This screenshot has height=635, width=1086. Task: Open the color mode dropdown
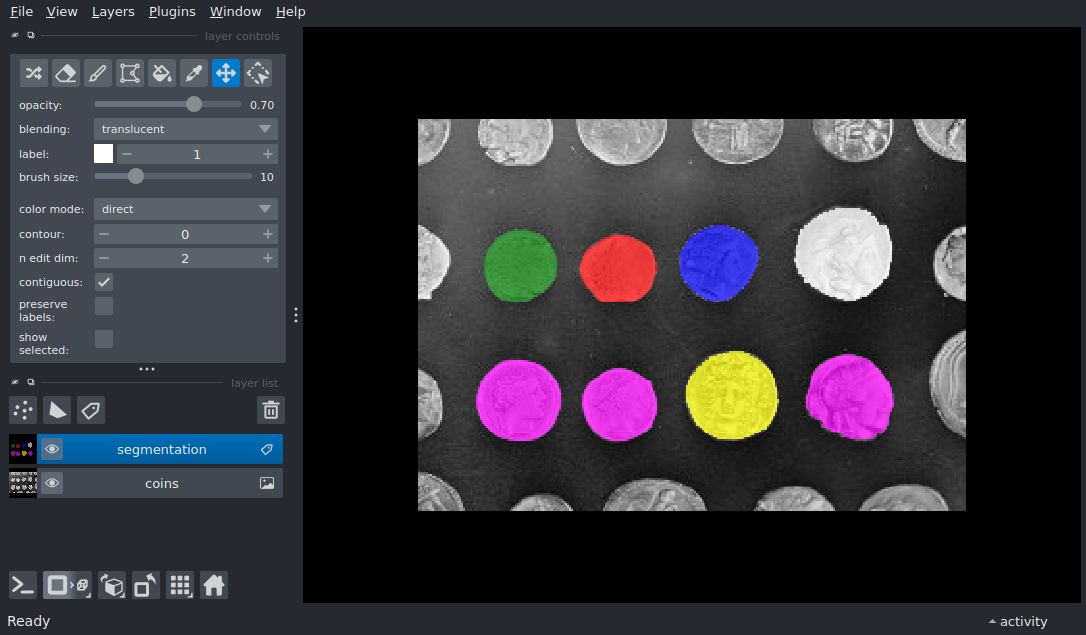pyautogui.click(x=186, y=209)
